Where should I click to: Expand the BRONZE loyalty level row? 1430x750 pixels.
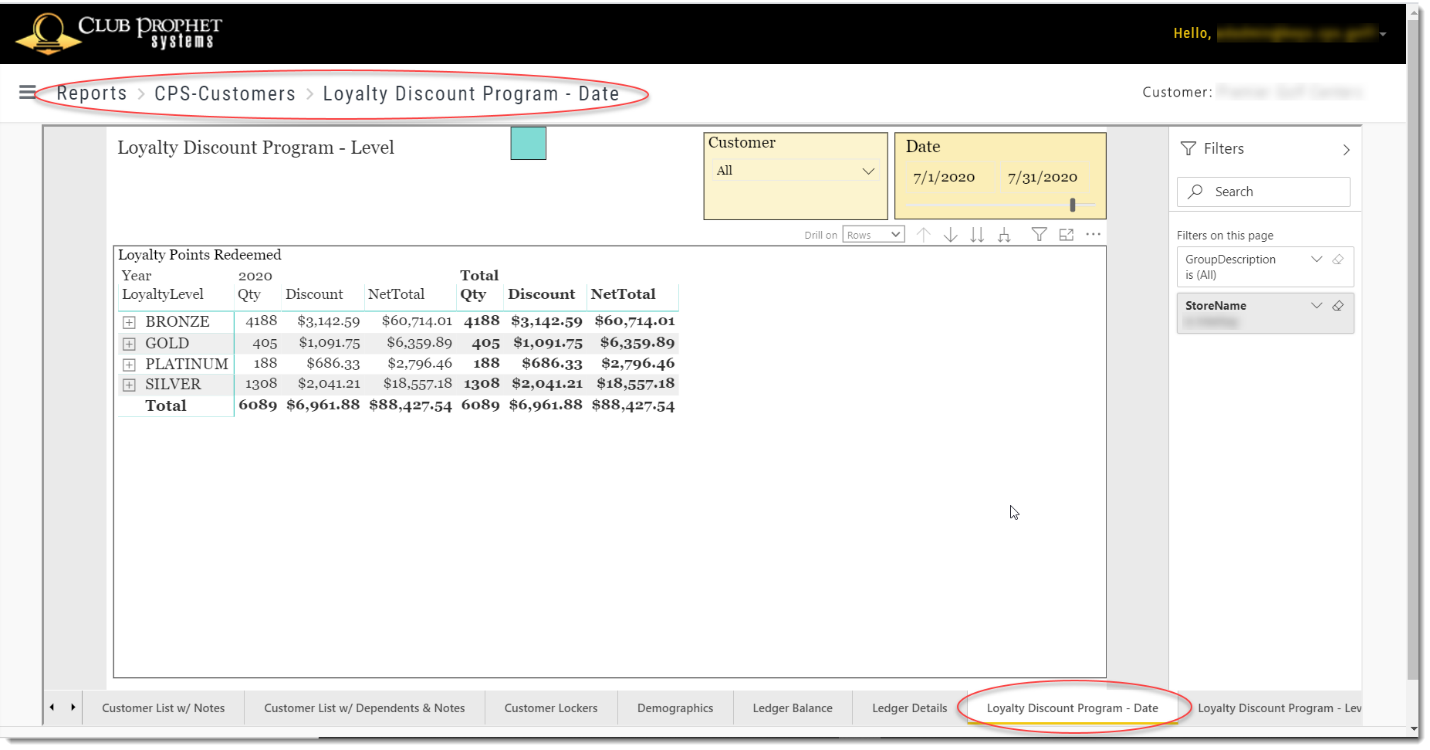tap(129, 322)
